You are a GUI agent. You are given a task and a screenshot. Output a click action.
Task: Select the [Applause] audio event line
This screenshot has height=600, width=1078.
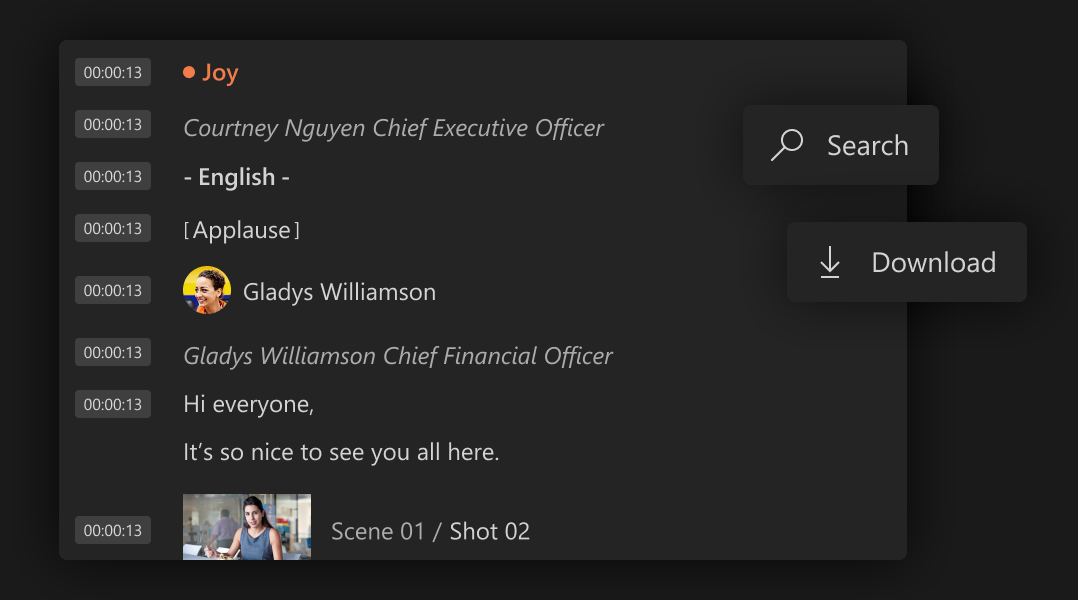[x=242, y=230]
